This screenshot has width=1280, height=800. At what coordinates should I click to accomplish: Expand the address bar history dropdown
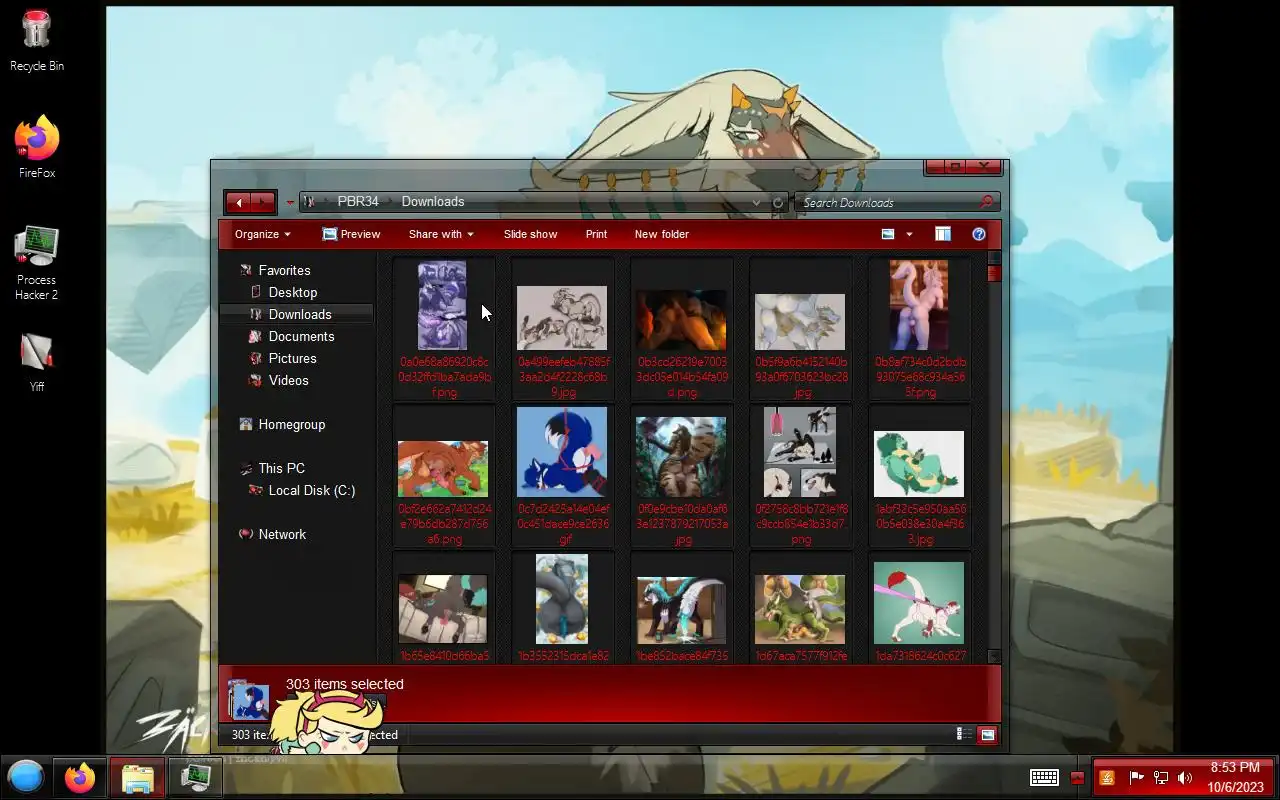click(x=756, y=203)
